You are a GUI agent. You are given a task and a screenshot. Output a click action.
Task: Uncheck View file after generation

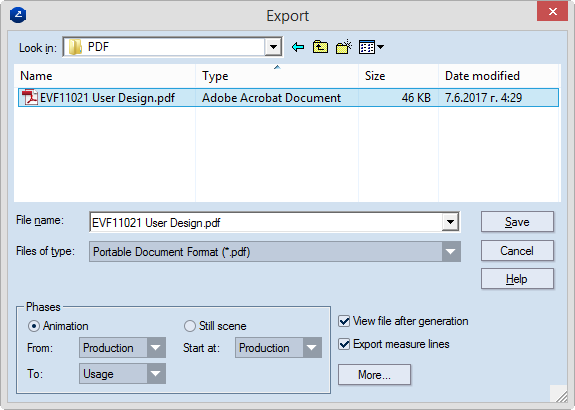click(x=344, y=321)
